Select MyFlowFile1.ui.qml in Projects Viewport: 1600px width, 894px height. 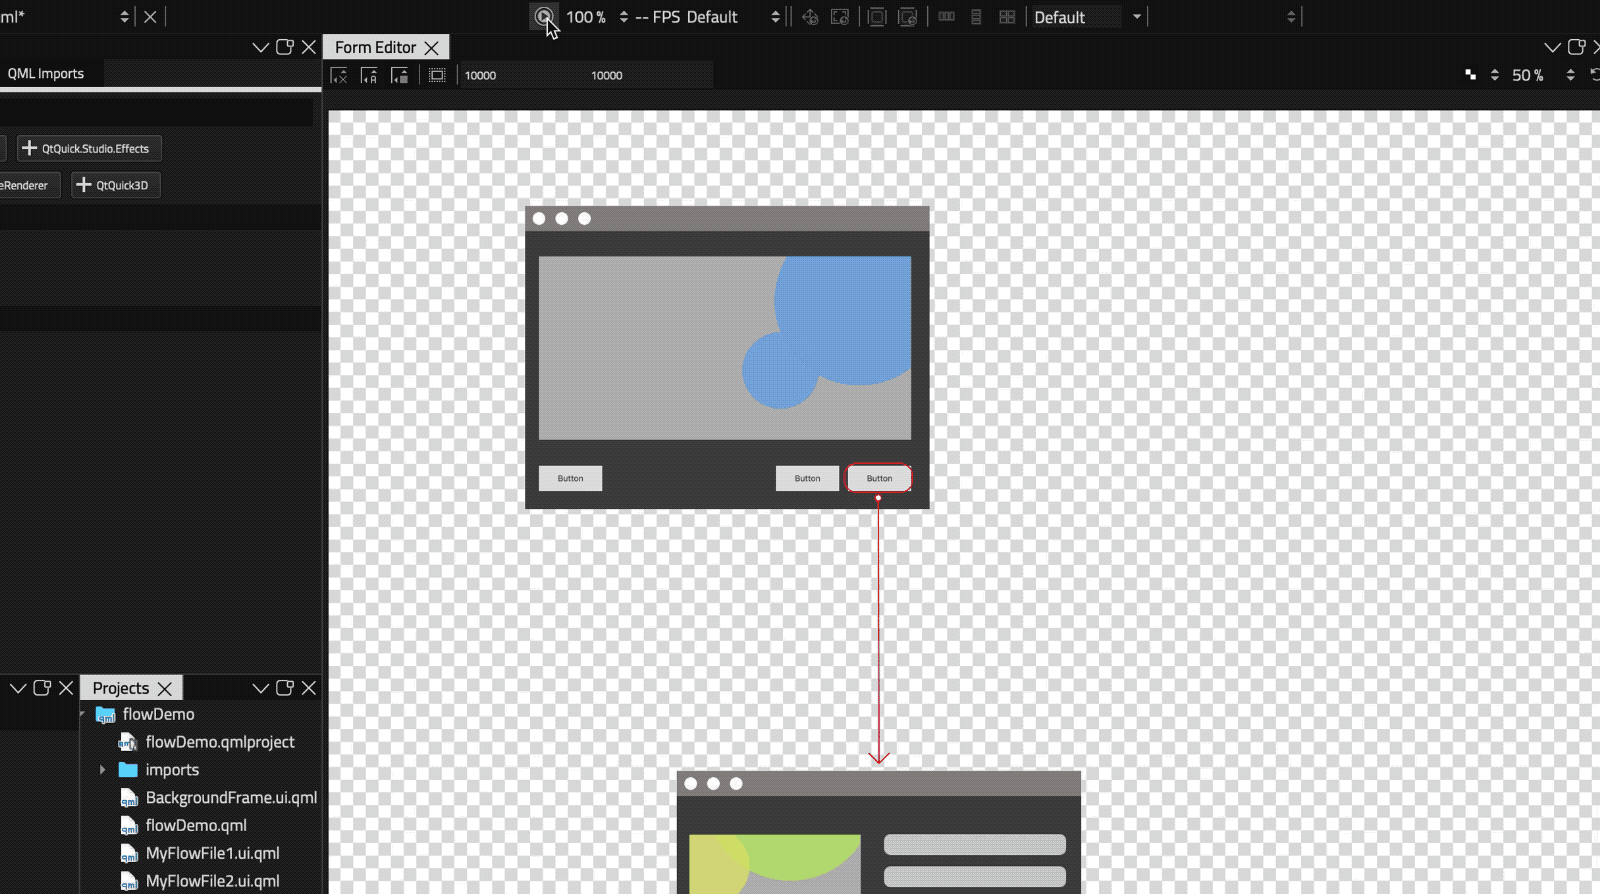tap(212, 853)
